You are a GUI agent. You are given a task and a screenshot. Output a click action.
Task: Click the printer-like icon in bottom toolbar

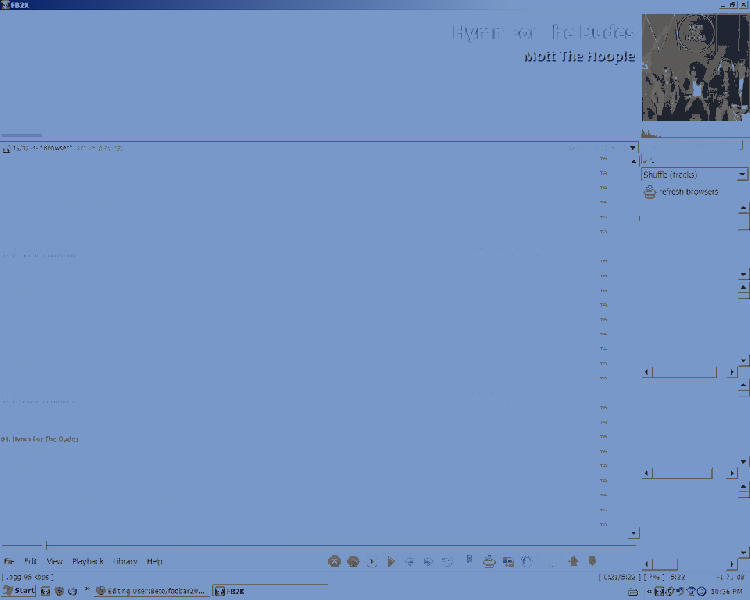pos(489,562)
